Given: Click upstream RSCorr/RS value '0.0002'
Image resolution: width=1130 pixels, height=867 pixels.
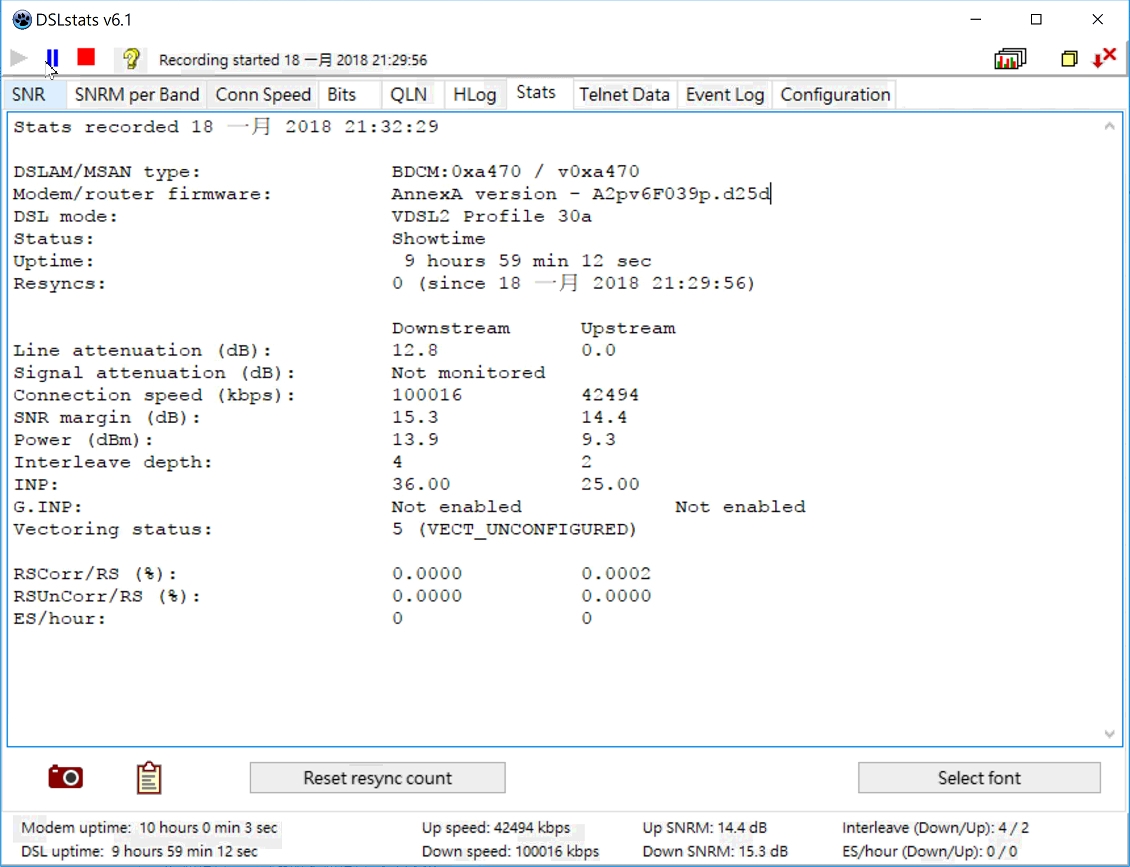Looking at the screenshot, I should coord(616,574).
